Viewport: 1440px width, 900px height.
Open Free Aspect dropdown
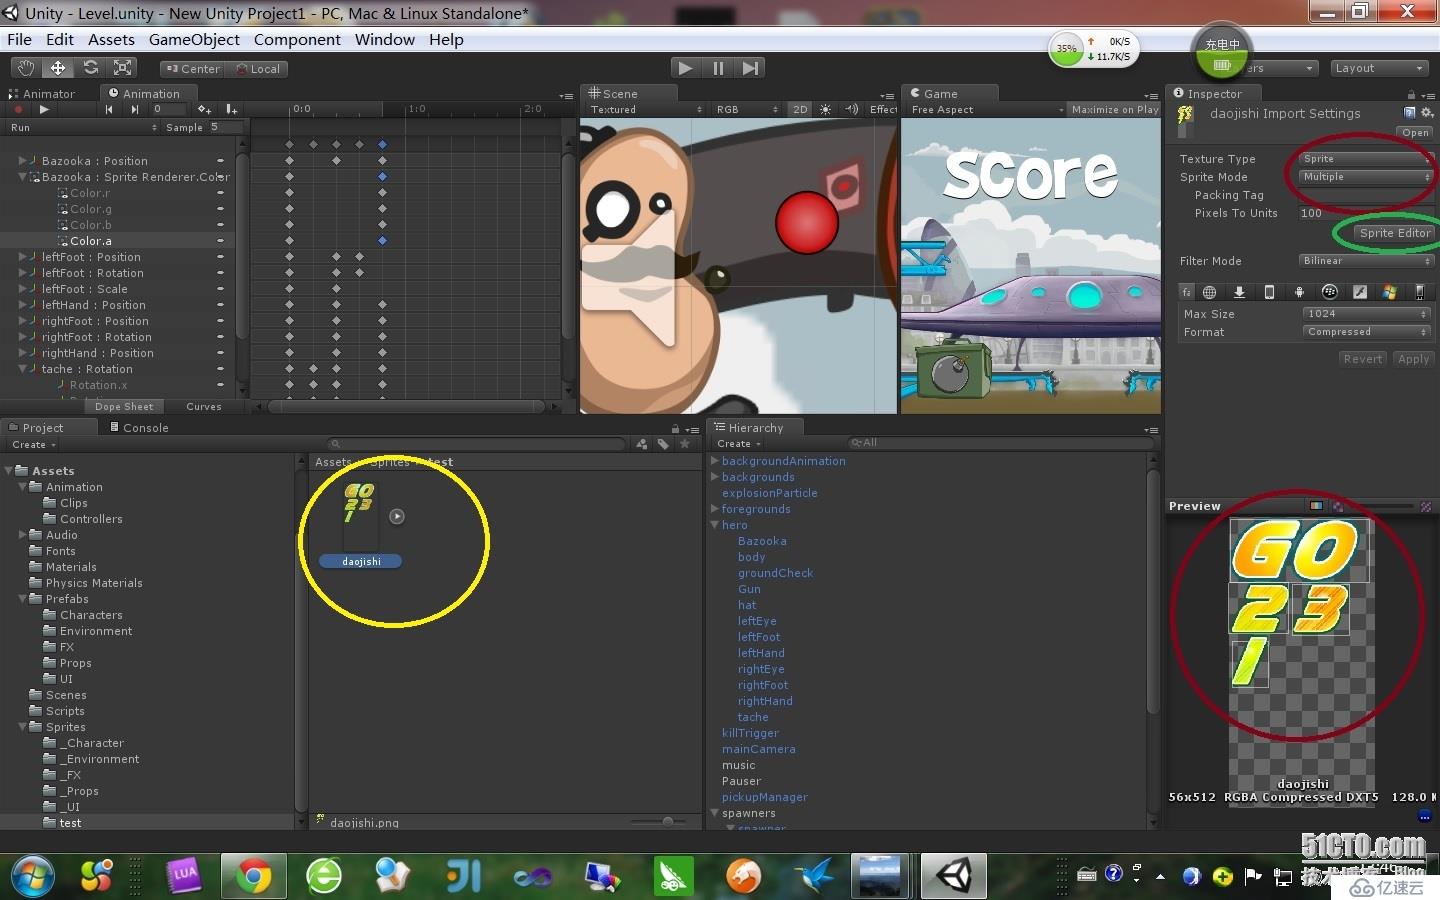986,110
